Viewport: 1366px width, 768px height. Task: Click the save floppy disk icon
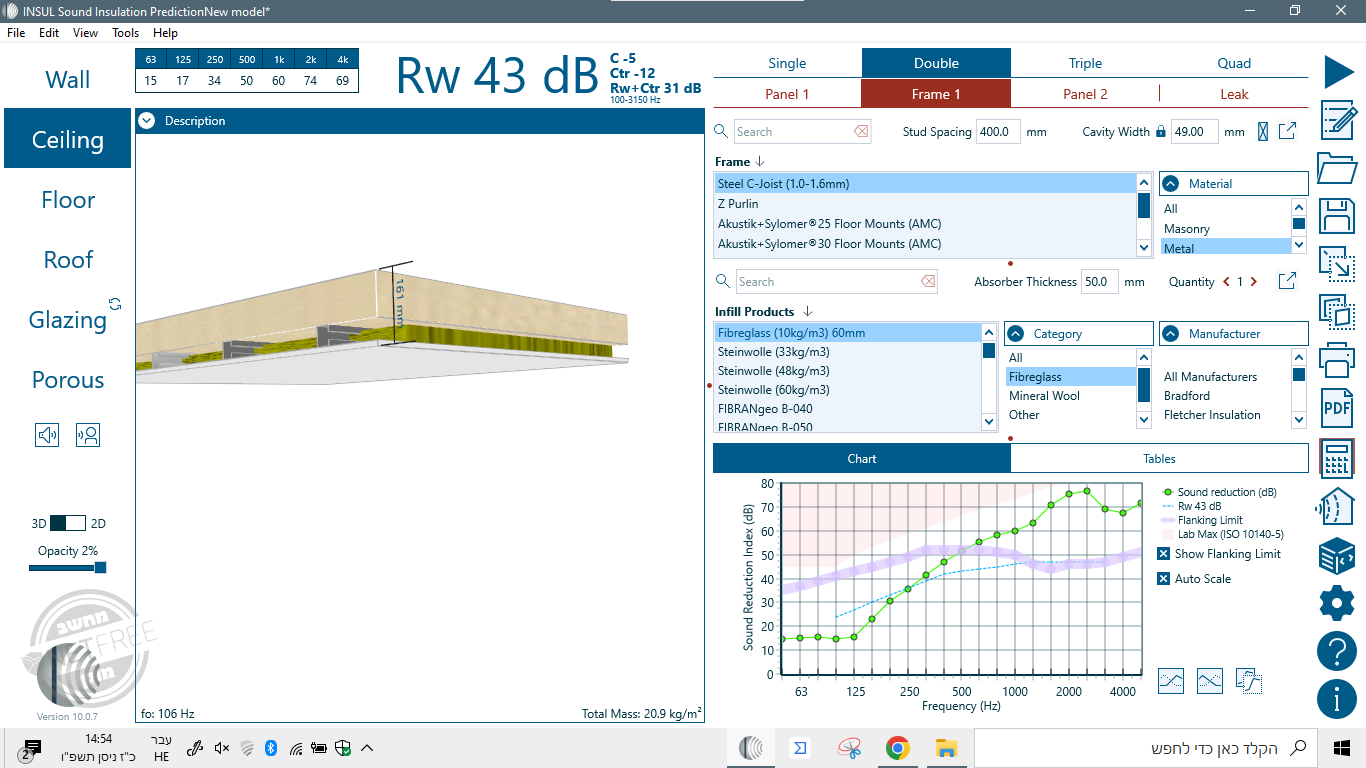(1337, 216)
